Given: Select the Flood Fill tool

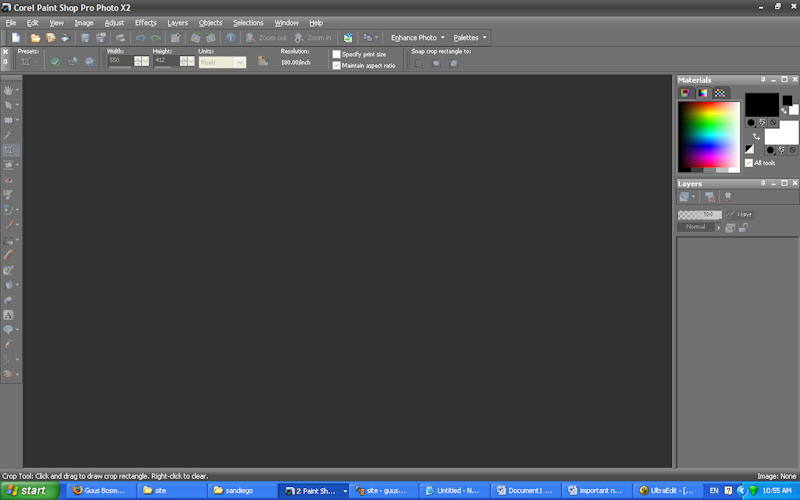Looking at the screenshot, I should point(8,285).
